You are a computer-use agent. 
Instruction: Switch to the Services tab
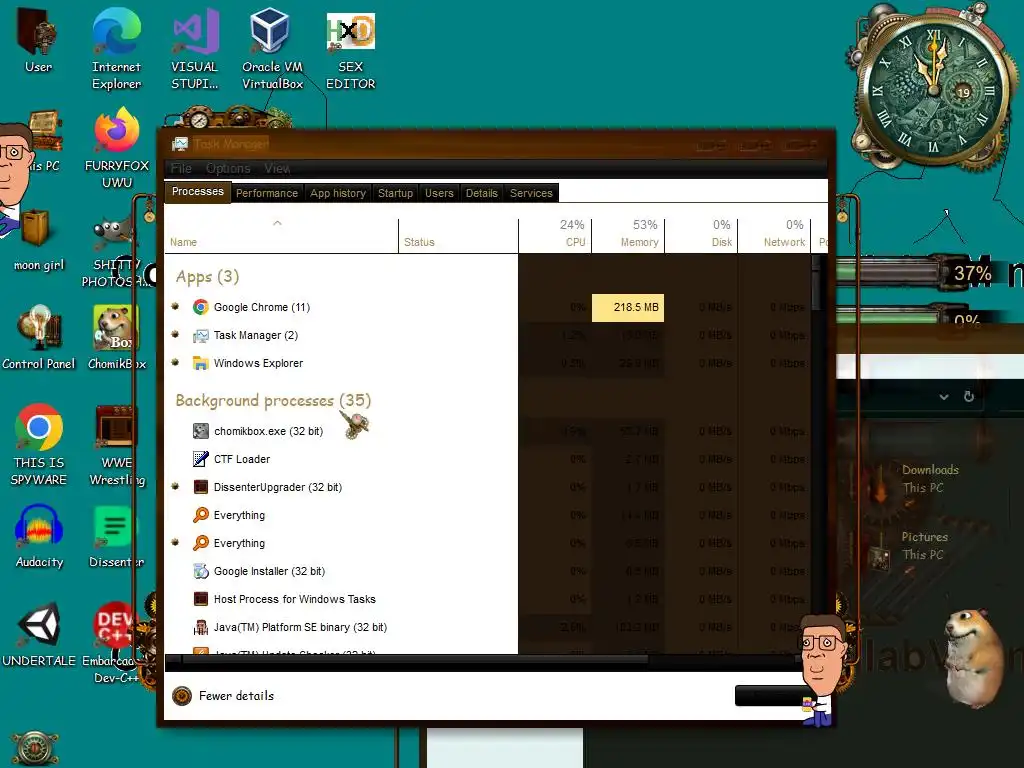(531, 193)
